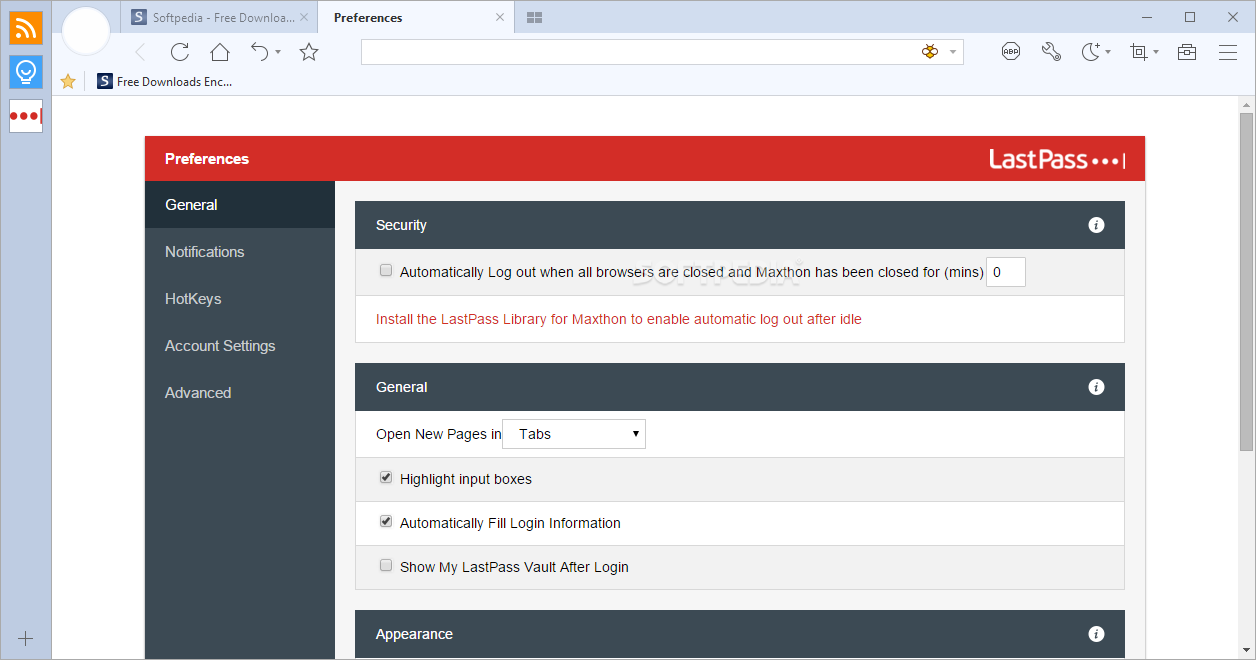Viewport: 1256px width, 660px height.
Task: Go to the home page icon
Action: click(220, 52)
